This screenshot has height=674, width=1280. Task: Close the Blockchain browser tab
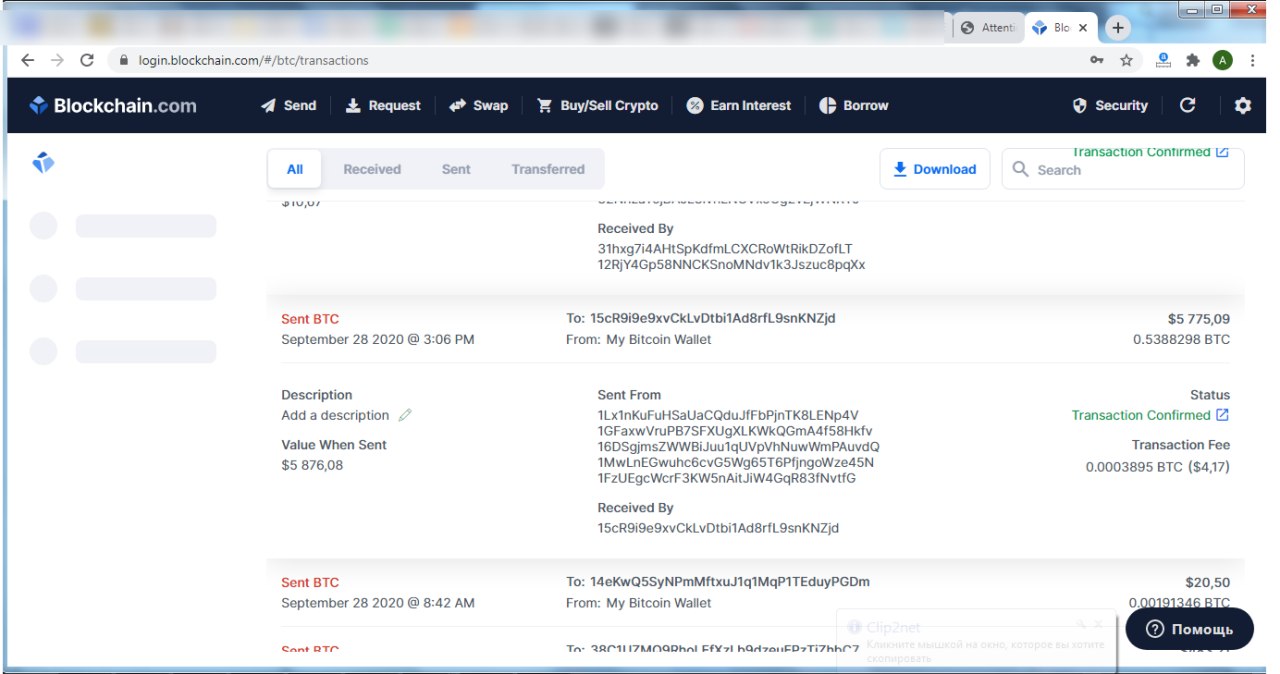point(1082,28)
